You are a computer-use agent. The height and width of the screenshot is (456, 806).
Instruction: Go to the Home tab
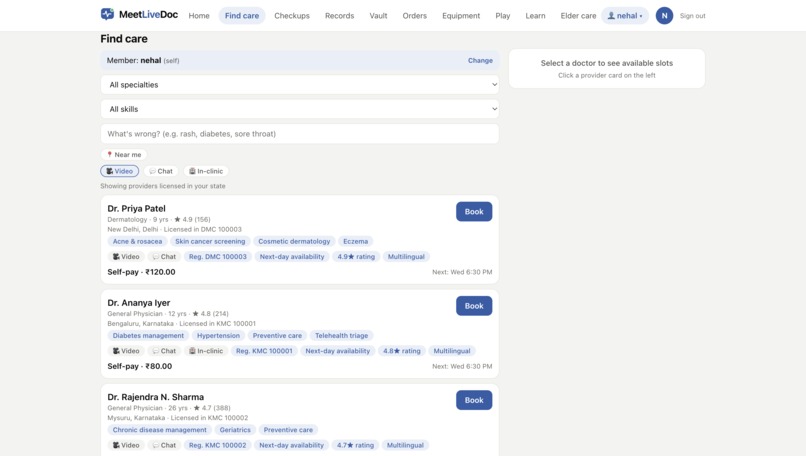point(199,16)
